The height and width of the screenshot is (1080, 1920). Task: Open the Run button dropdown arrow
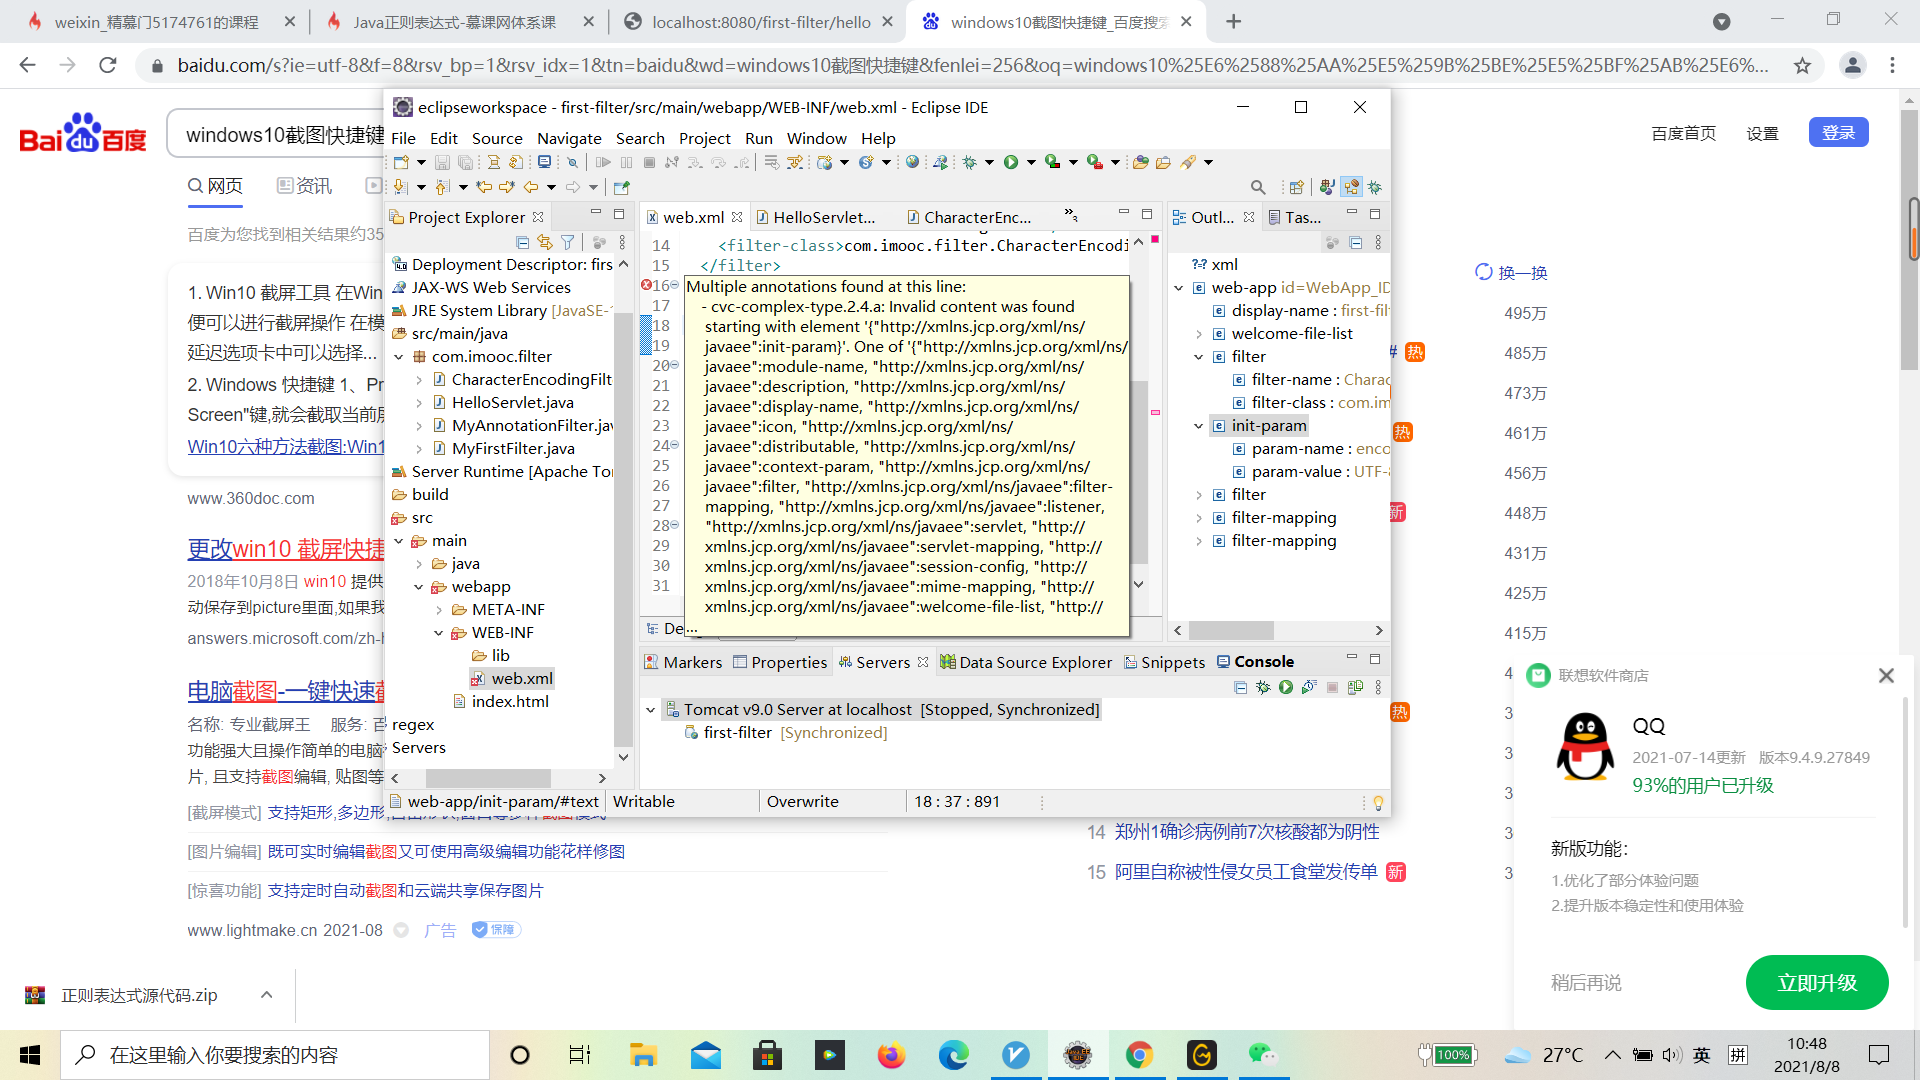tap(1031, 162)
